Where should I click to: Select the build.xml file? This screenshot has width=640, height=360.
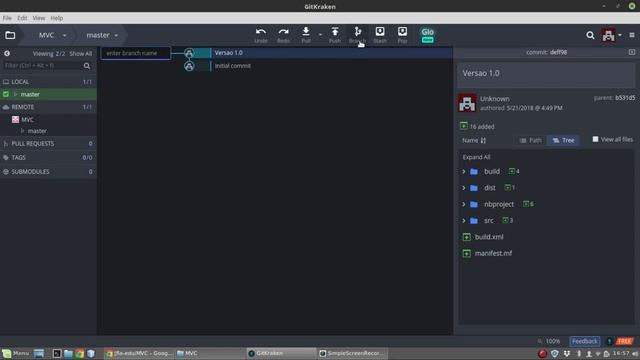click(489, 237)
